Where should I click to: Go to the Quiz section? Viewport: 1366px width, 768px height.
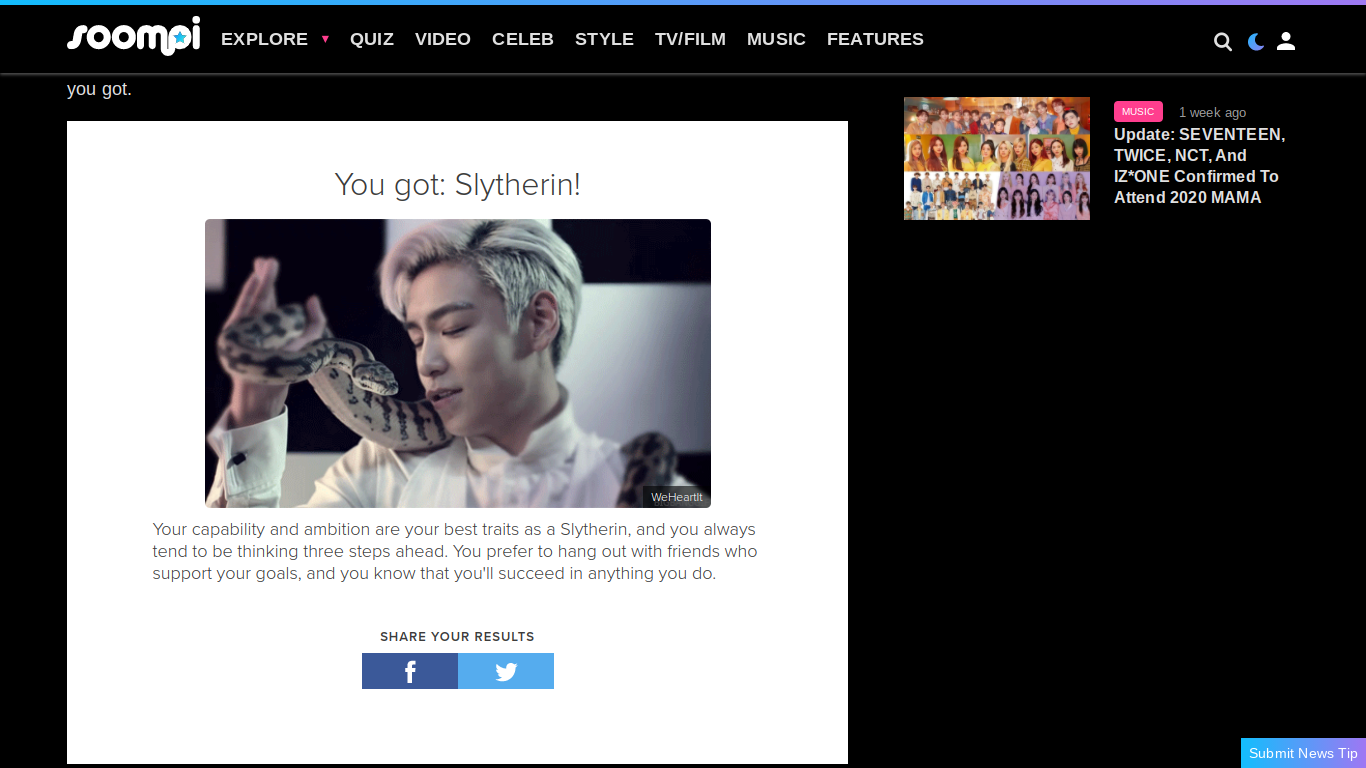coord(372,39)
